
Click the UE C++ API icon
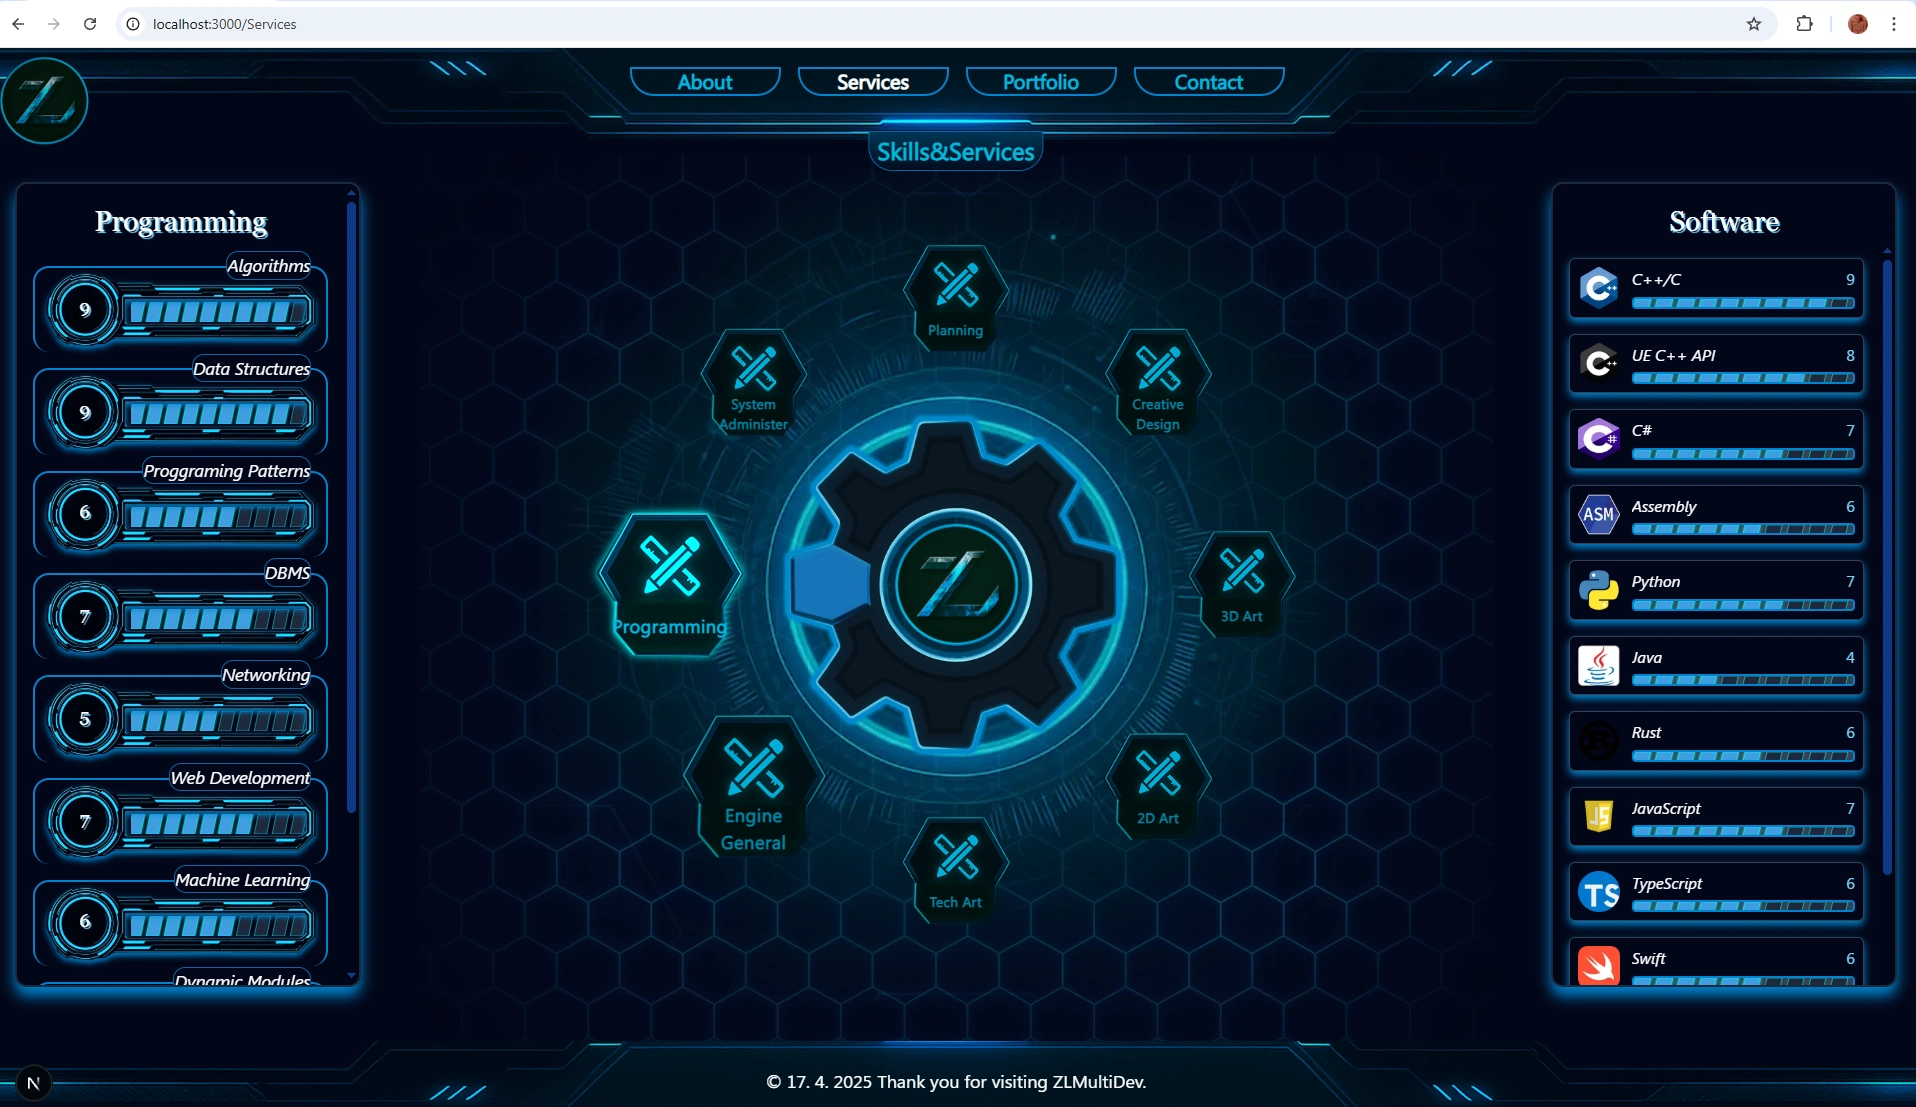(1599, 363)
